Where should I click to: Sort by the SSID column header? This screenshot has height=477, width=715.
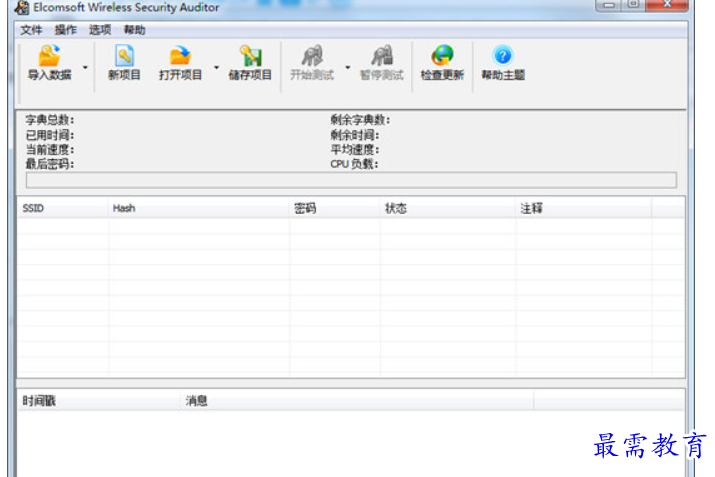pos(63,208)
